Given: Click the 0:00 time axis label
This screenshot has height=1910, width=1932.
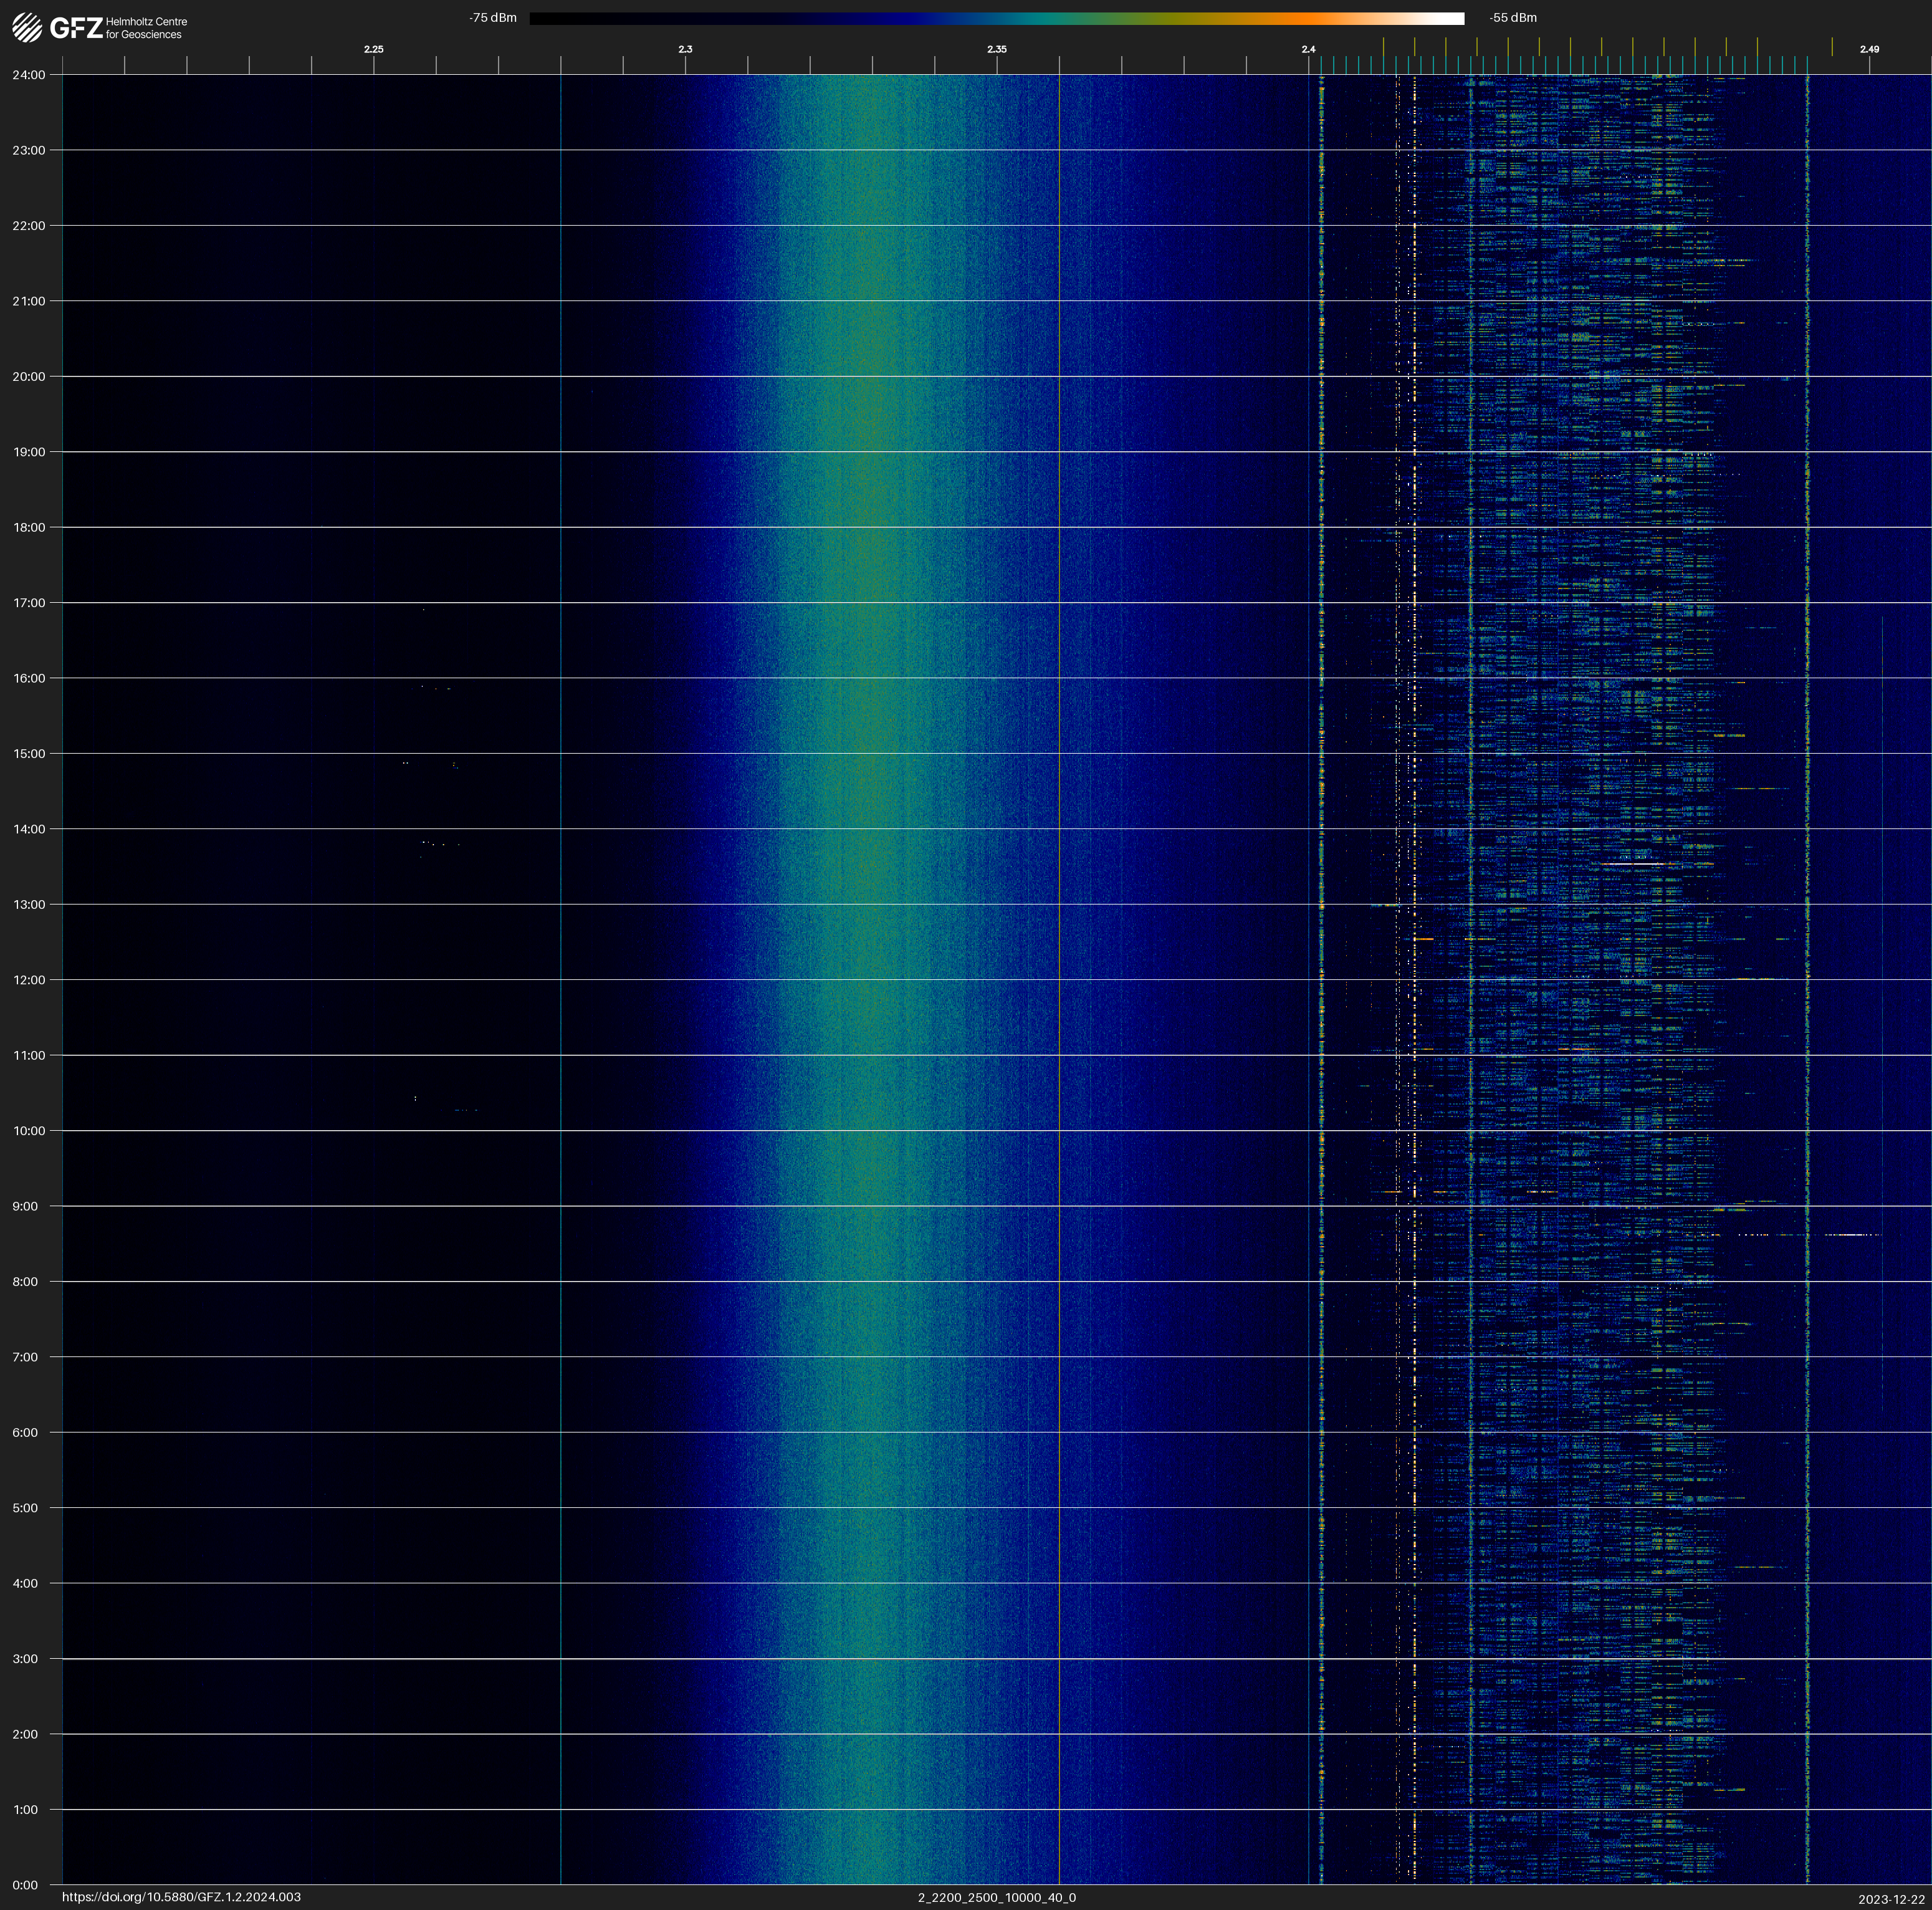Looking at the screenshot, I should pos(25,1885).
